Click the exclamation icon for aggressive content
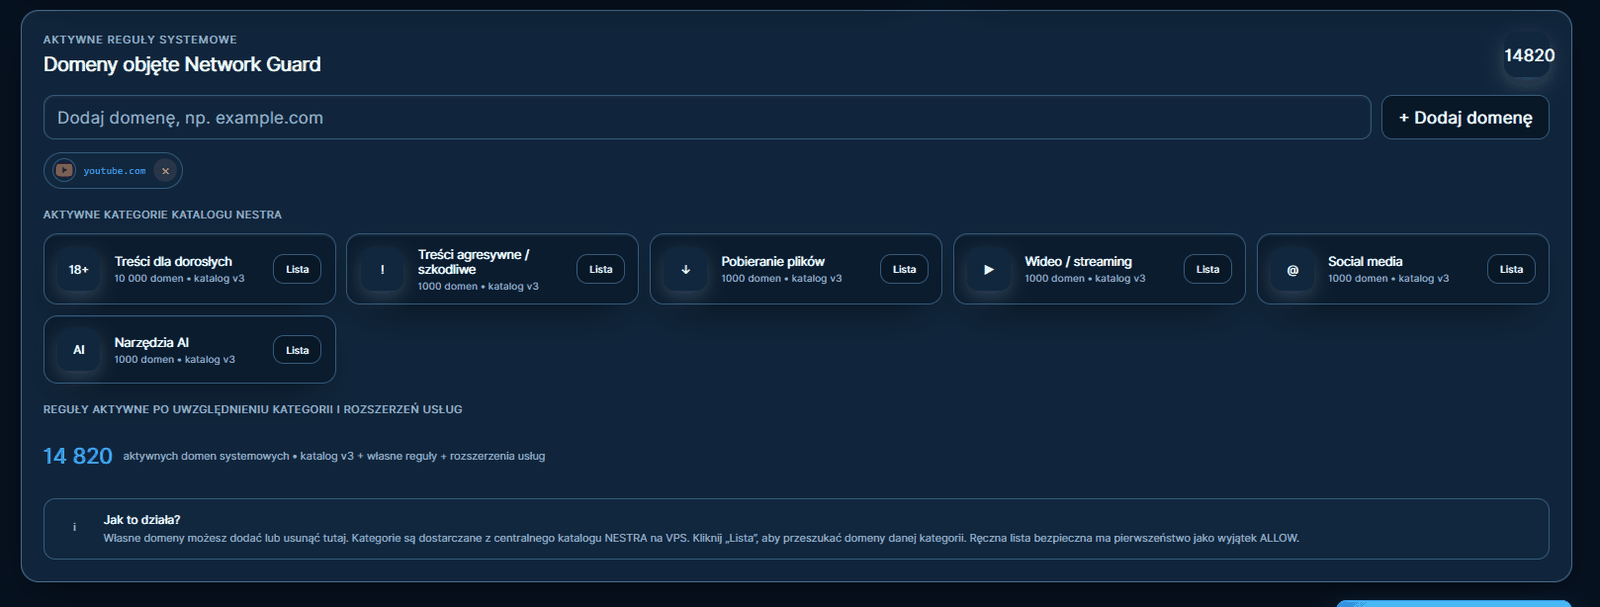 click(382, 269)
